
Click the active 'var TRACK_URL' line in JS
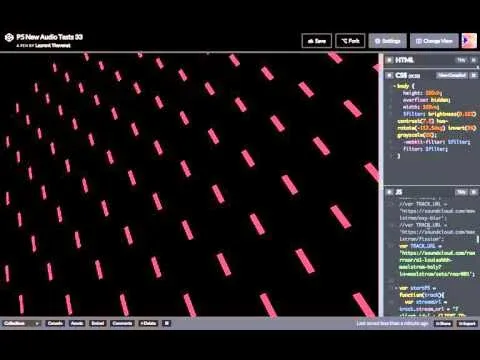click(x=420, y=246)
